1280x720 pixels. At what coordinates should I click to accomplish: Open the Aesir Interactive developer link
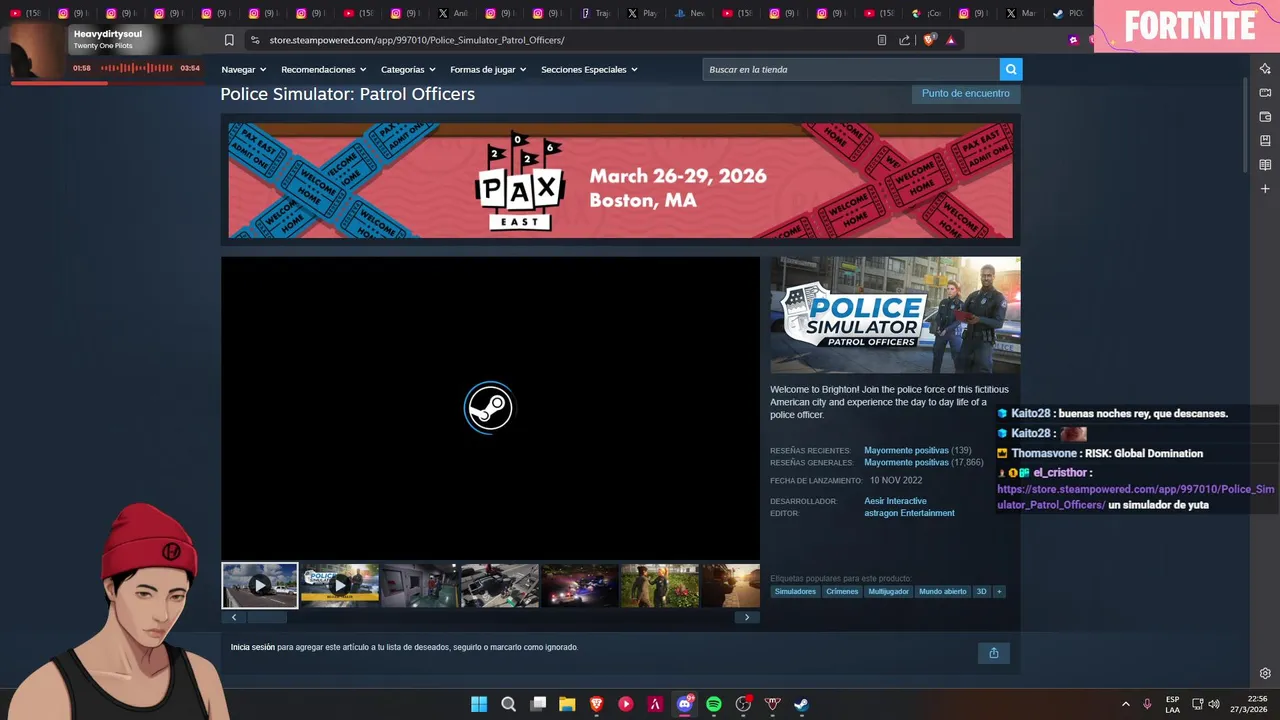895,501
